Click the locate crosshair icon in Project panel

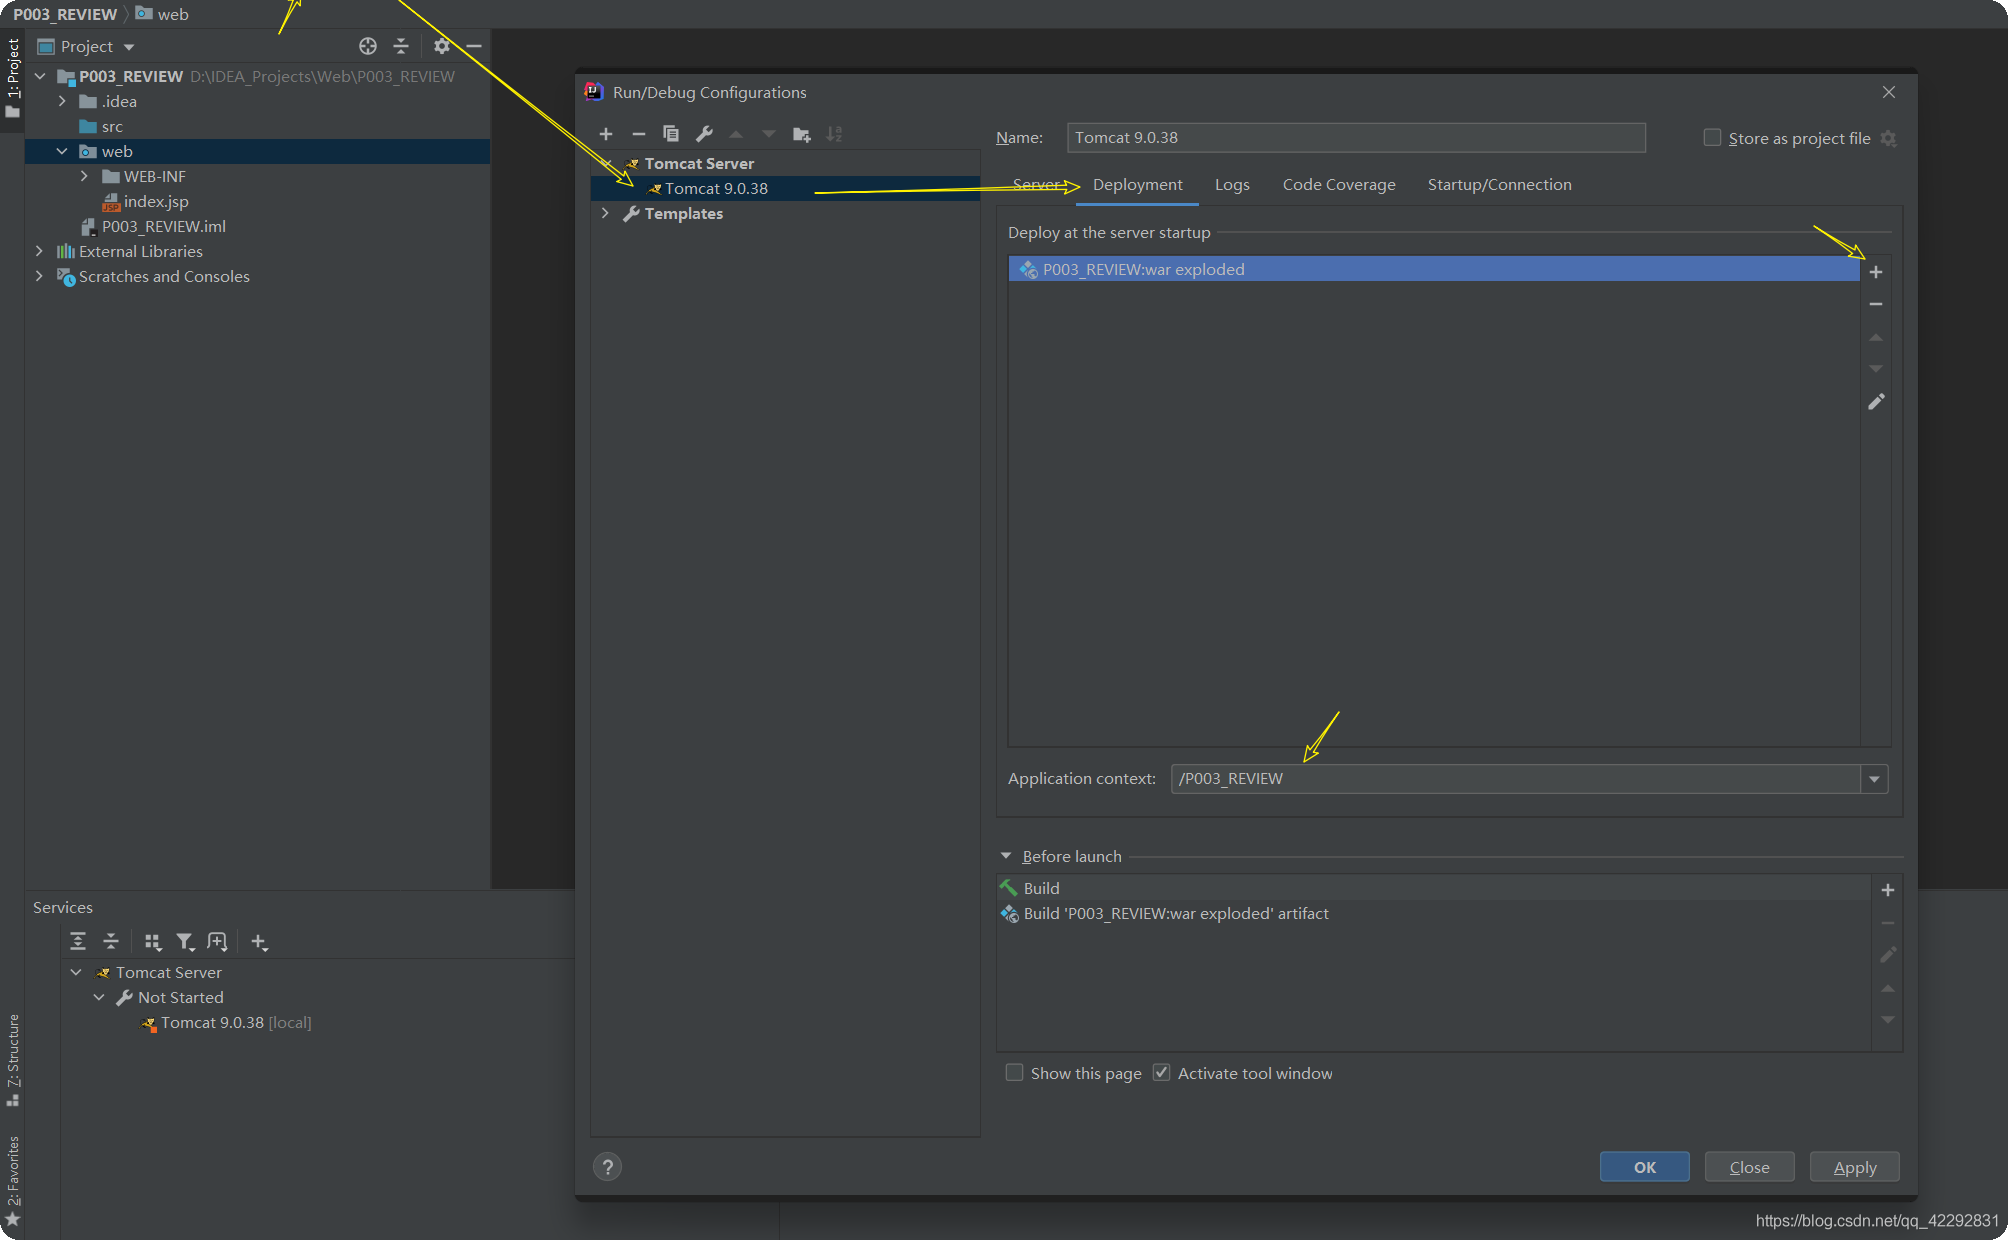[368, 46]
